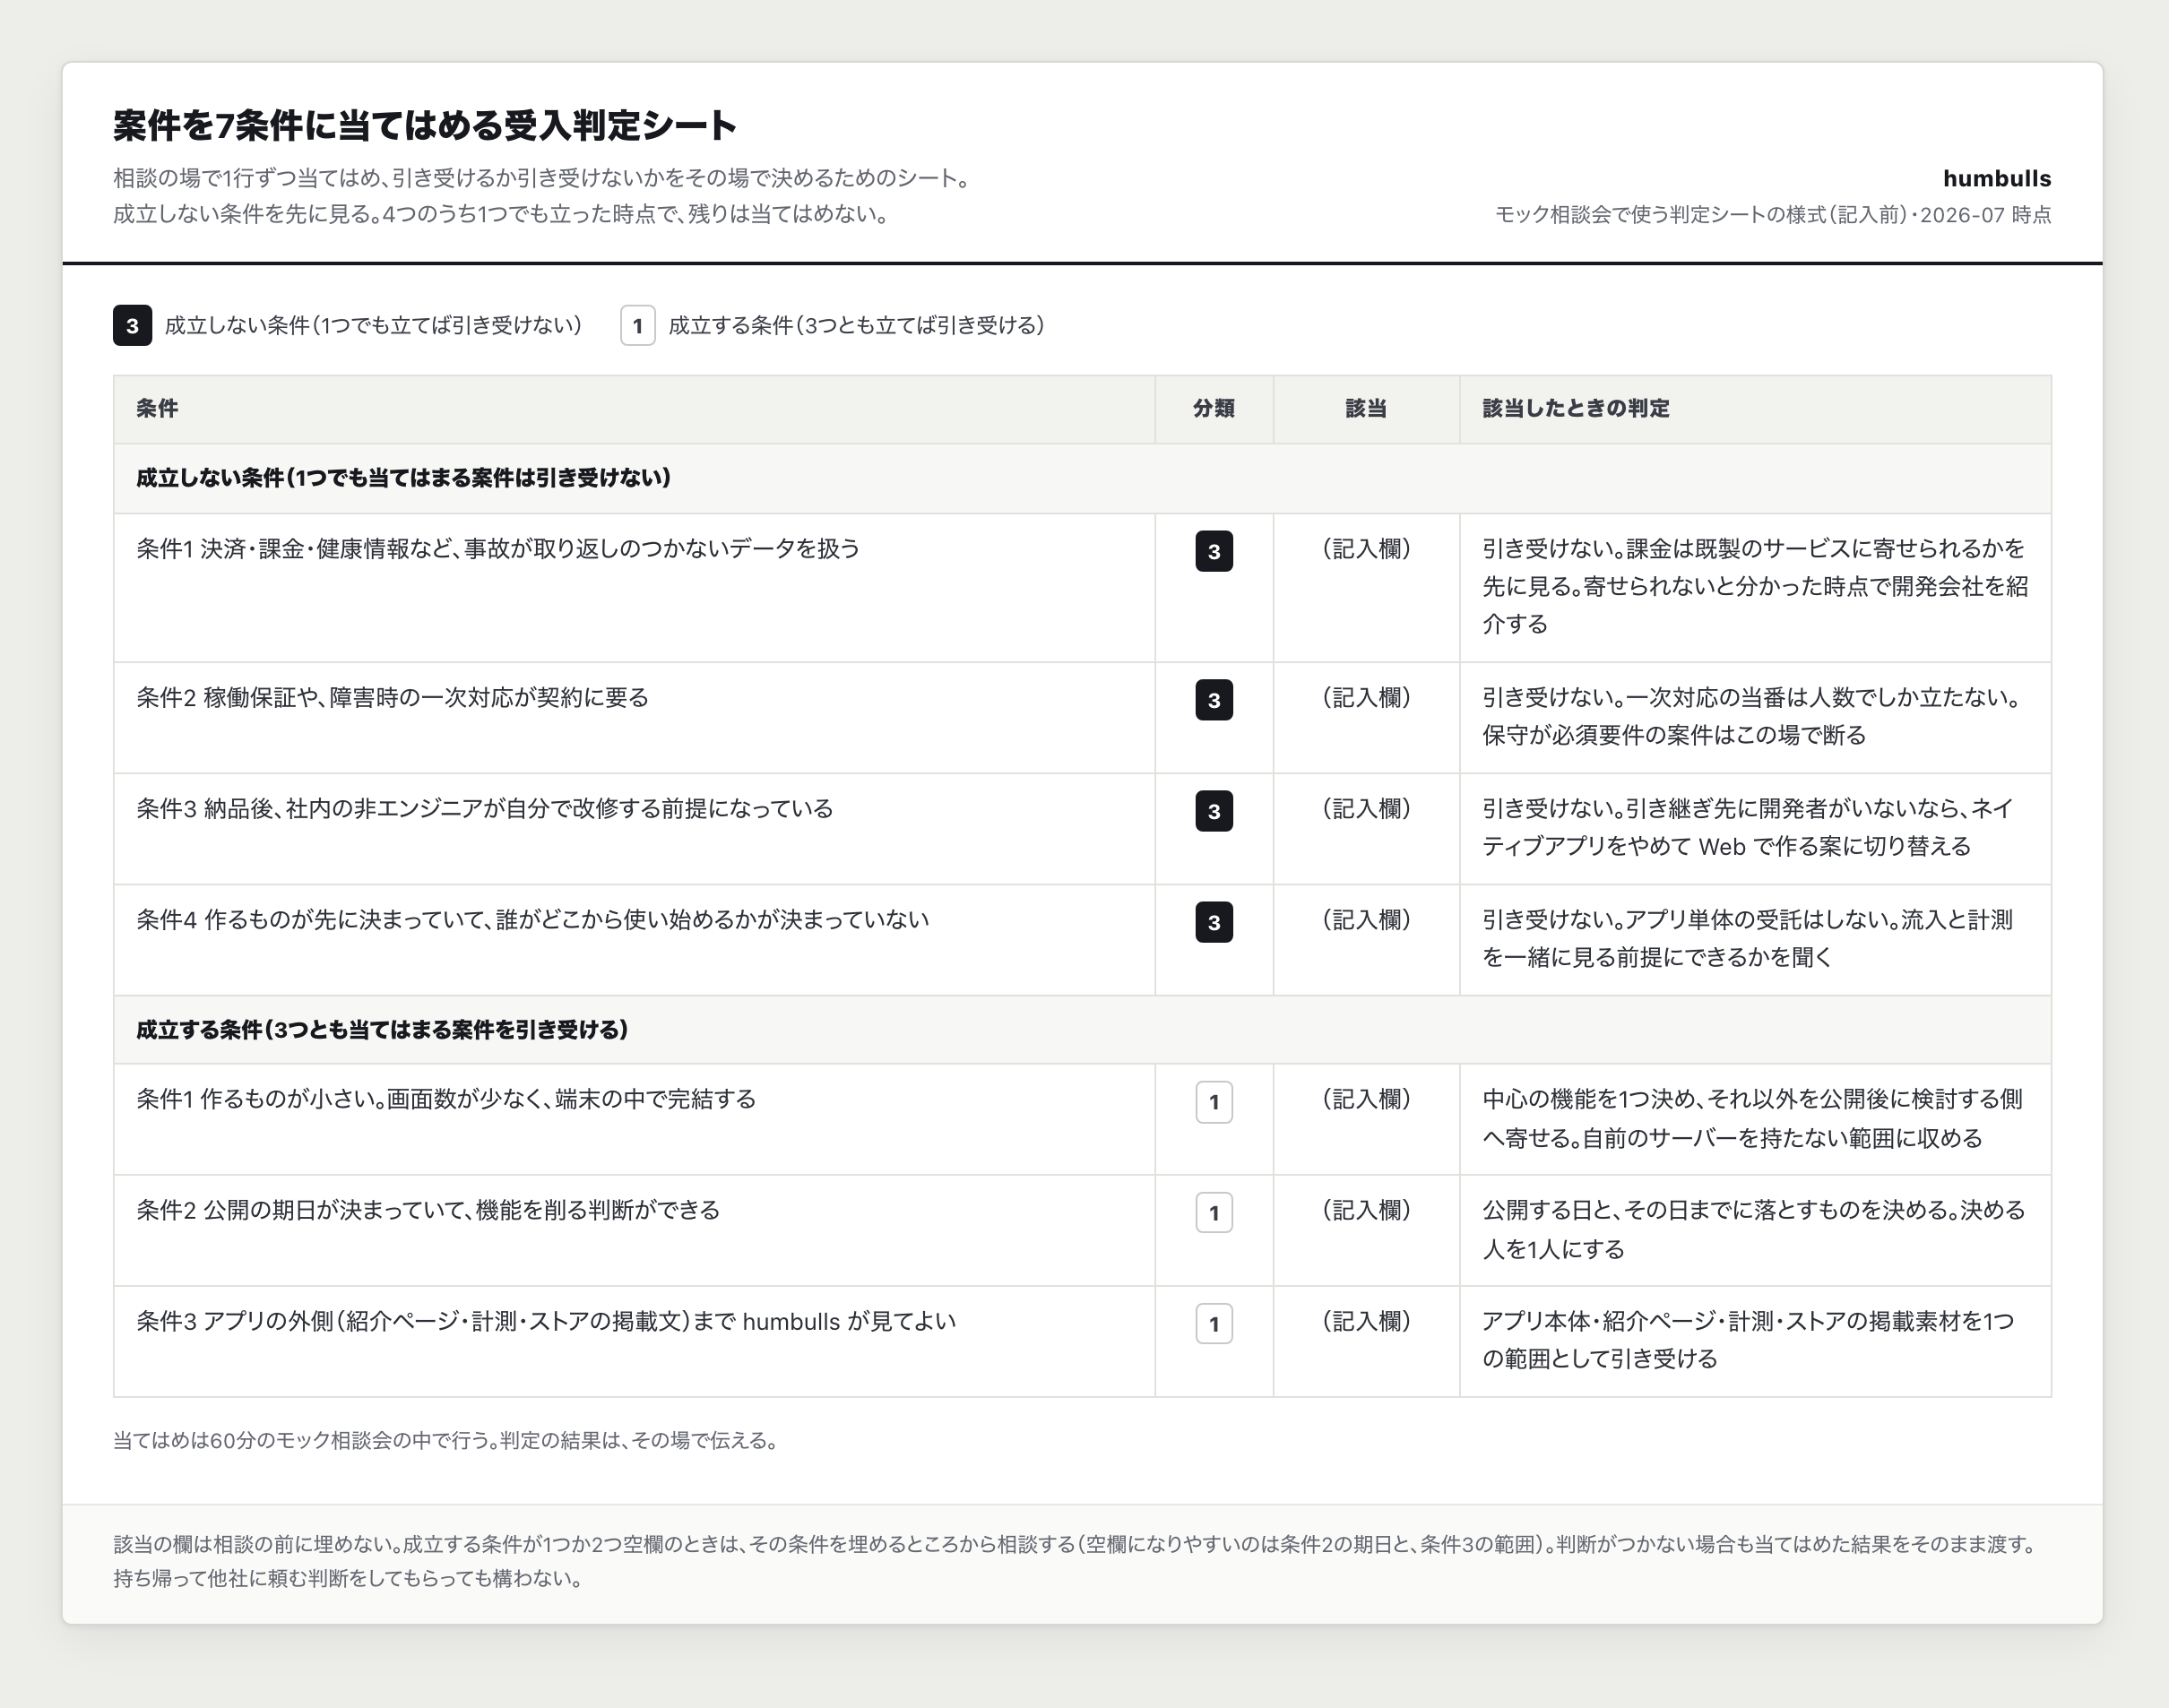
Task: Click 条件3 納品後、社内の非エンジニア text
Action: [485, 808]
